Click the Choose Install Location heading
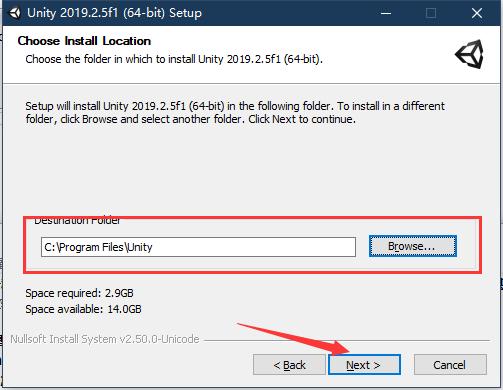 [84, 41]
